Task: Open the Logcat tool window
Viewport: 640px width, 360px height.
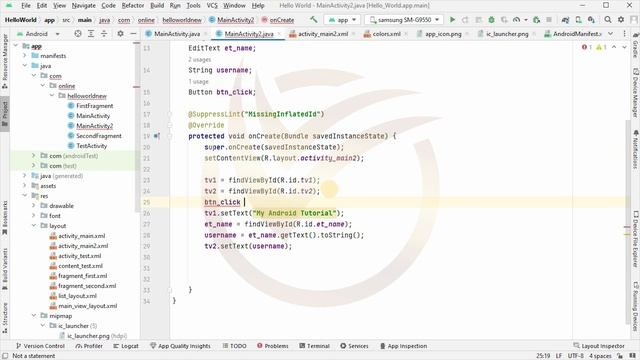Action: [126, 346]
